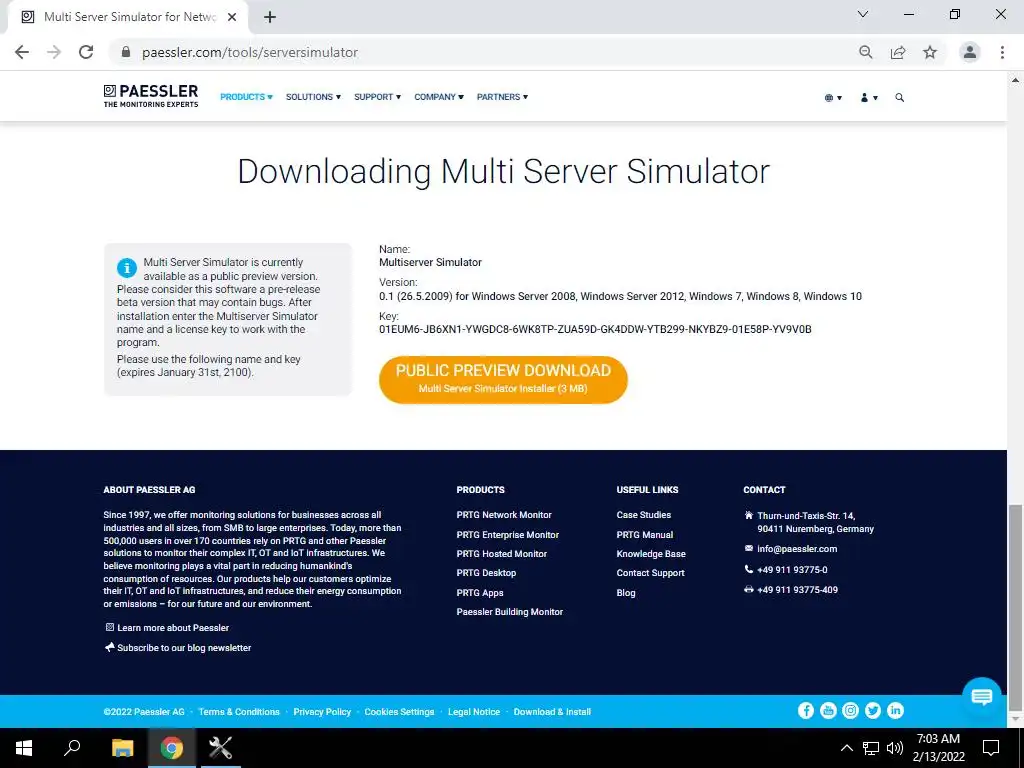
Task: Click the info@paessler.com email link
Action: [x=797, y=549]
